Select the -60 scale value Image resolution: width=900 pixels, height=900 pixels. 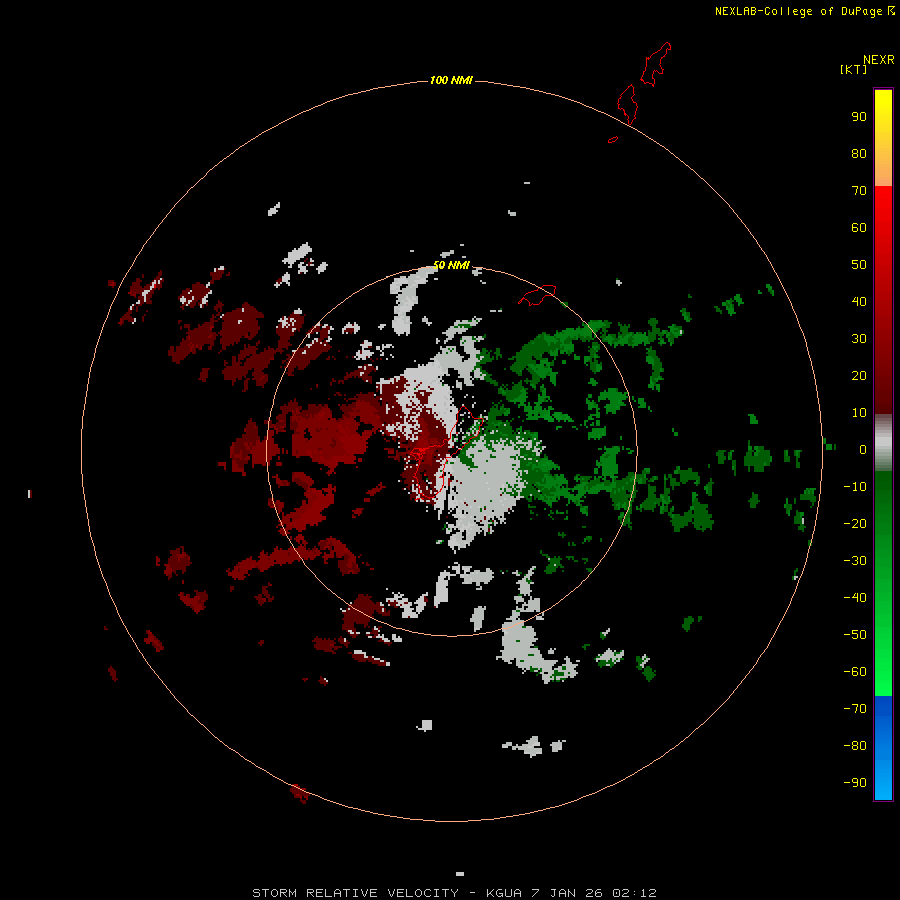pyautogui.click(x=855, y=672)
